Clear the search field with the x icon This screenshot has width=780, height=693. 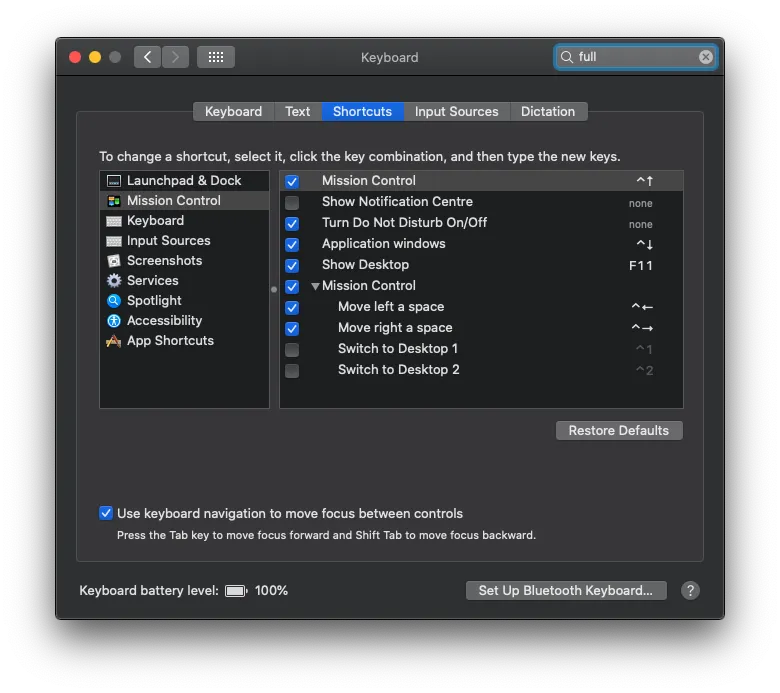[x=706, y=57]
